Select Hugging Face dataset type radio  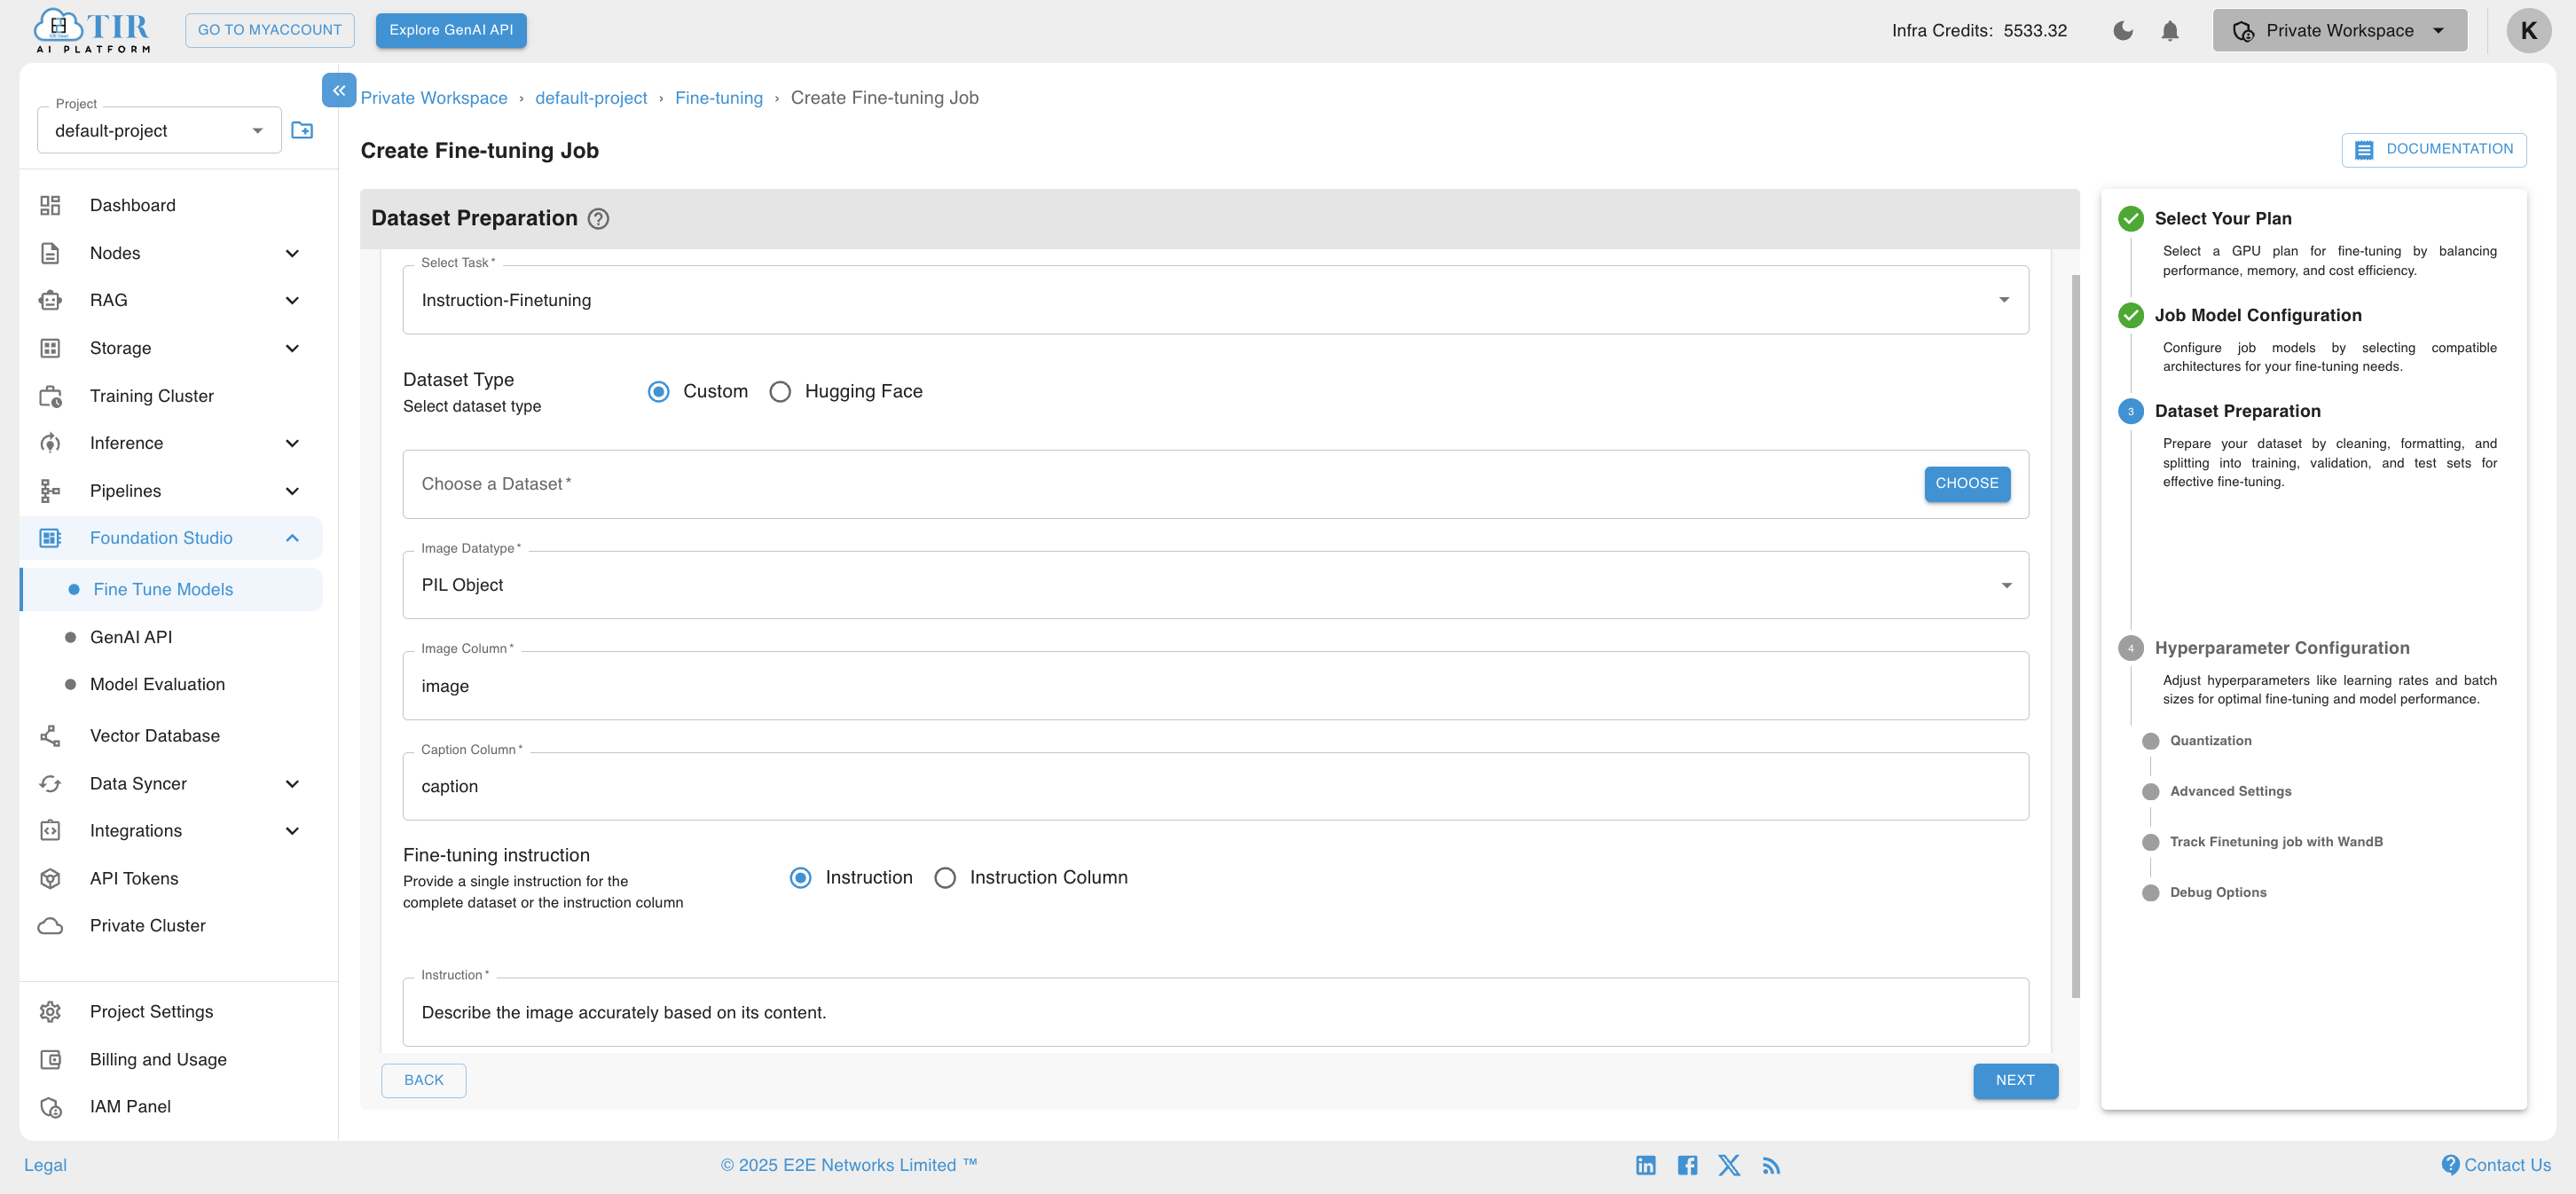pyautogui.click(x=780, y=392)
